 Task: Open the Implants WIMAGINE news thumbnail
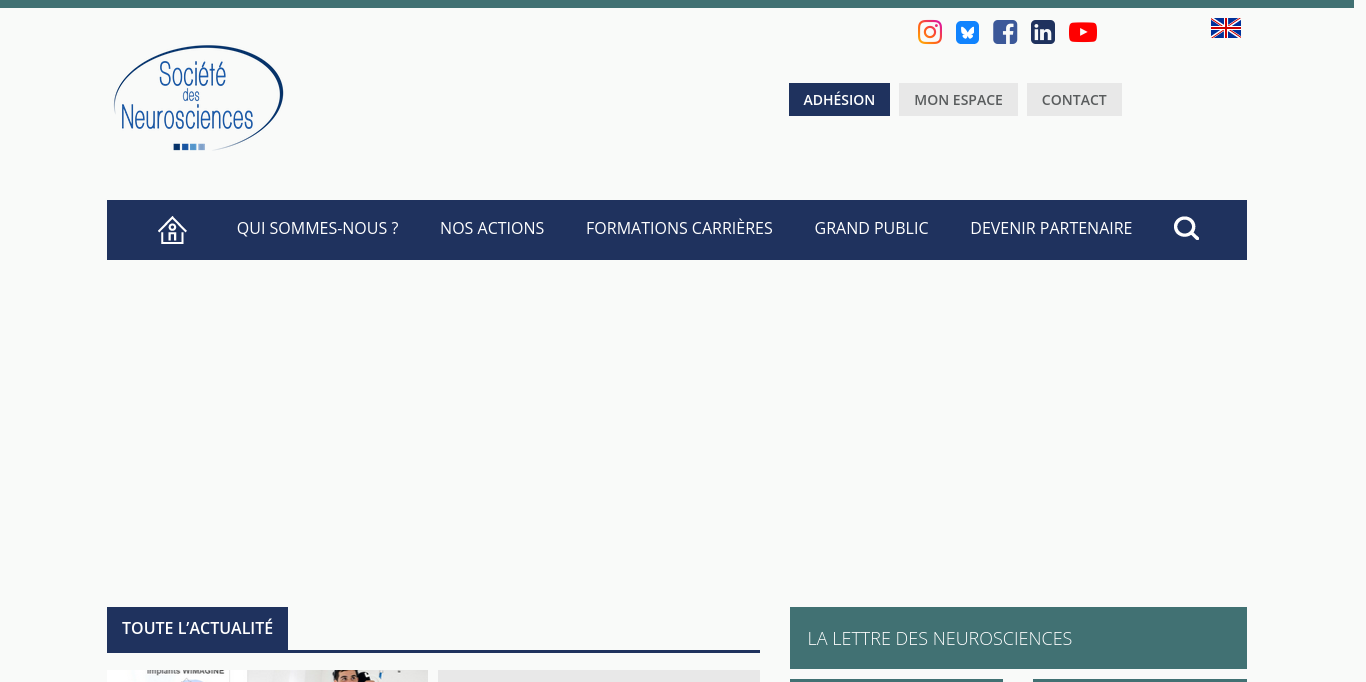(168, 675)
